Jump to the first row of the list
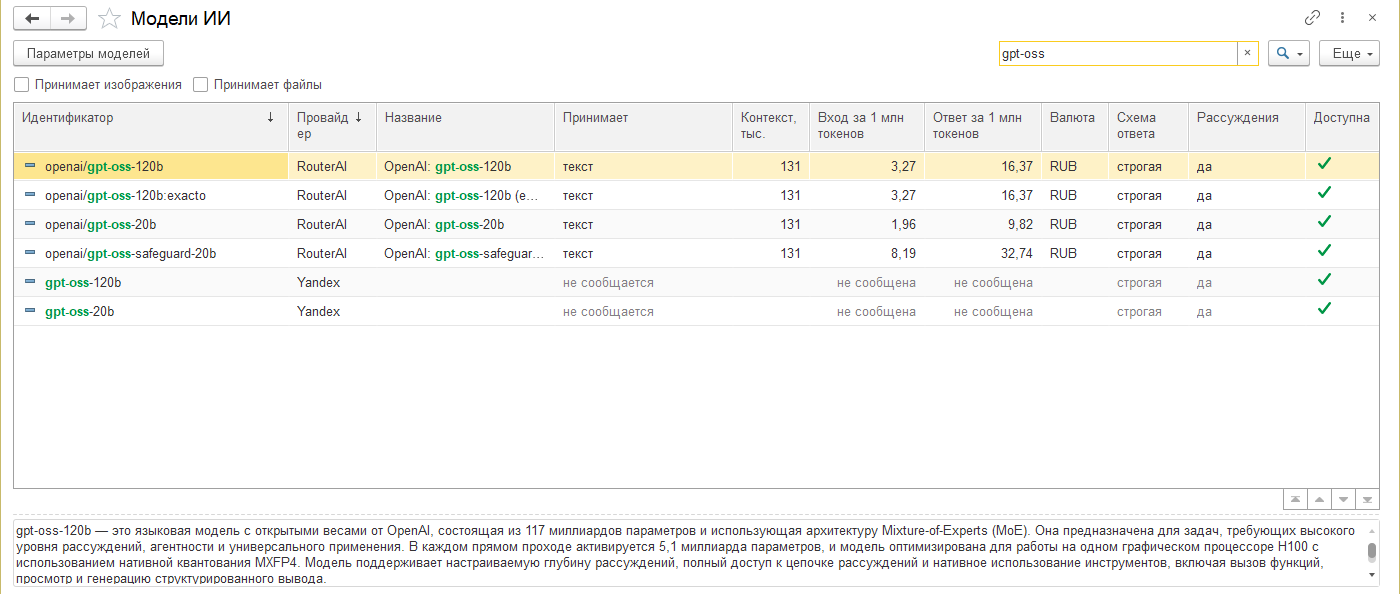The image size is (1400, 594). pos(1296,499)
